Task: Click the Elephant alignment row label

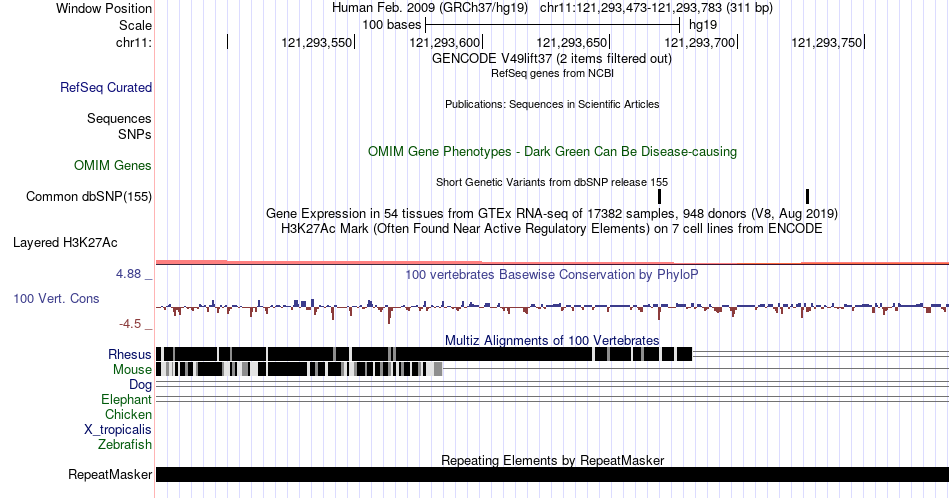Action: click(x=126, y=399)
